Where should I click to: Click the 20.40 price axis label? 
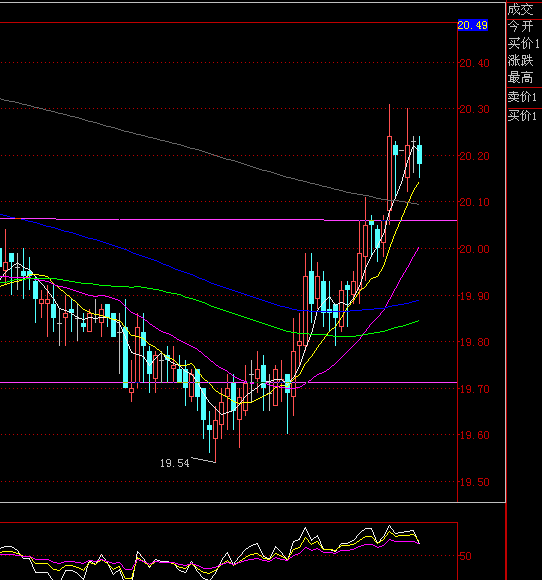click(474, 63)
